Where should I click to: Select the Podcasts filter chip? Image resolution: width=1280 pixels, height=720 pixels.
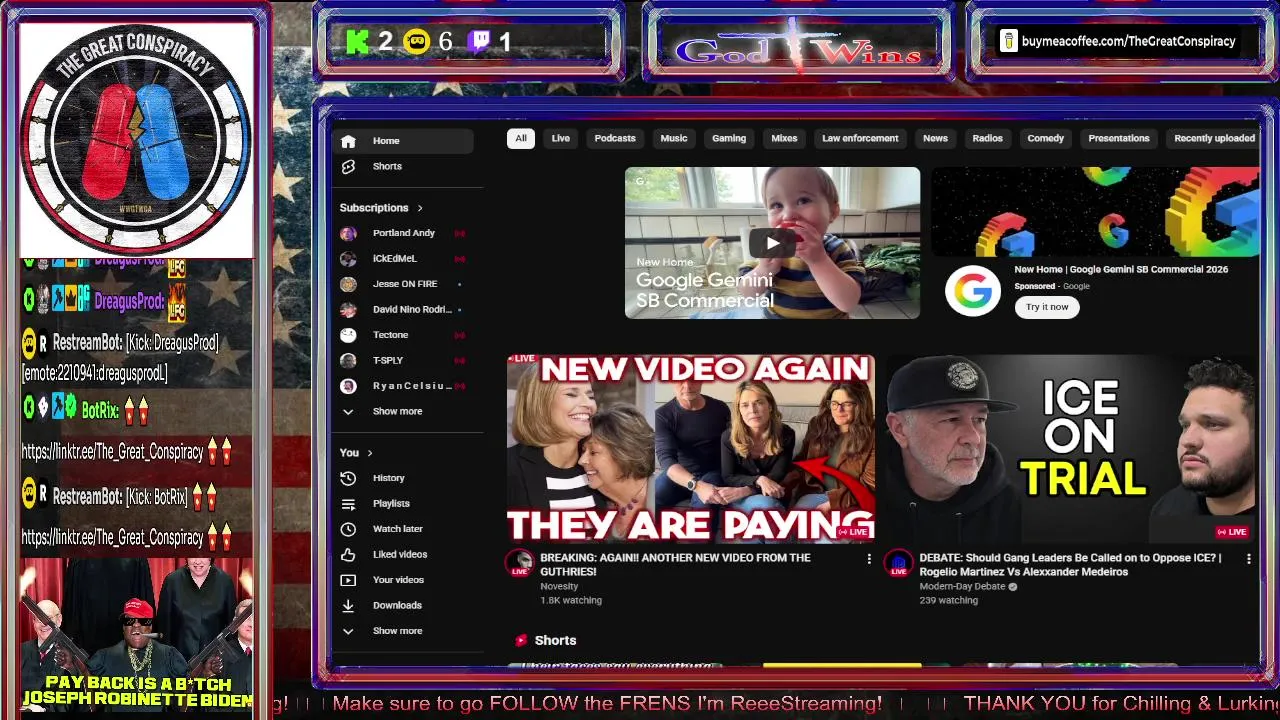(615, 138)
